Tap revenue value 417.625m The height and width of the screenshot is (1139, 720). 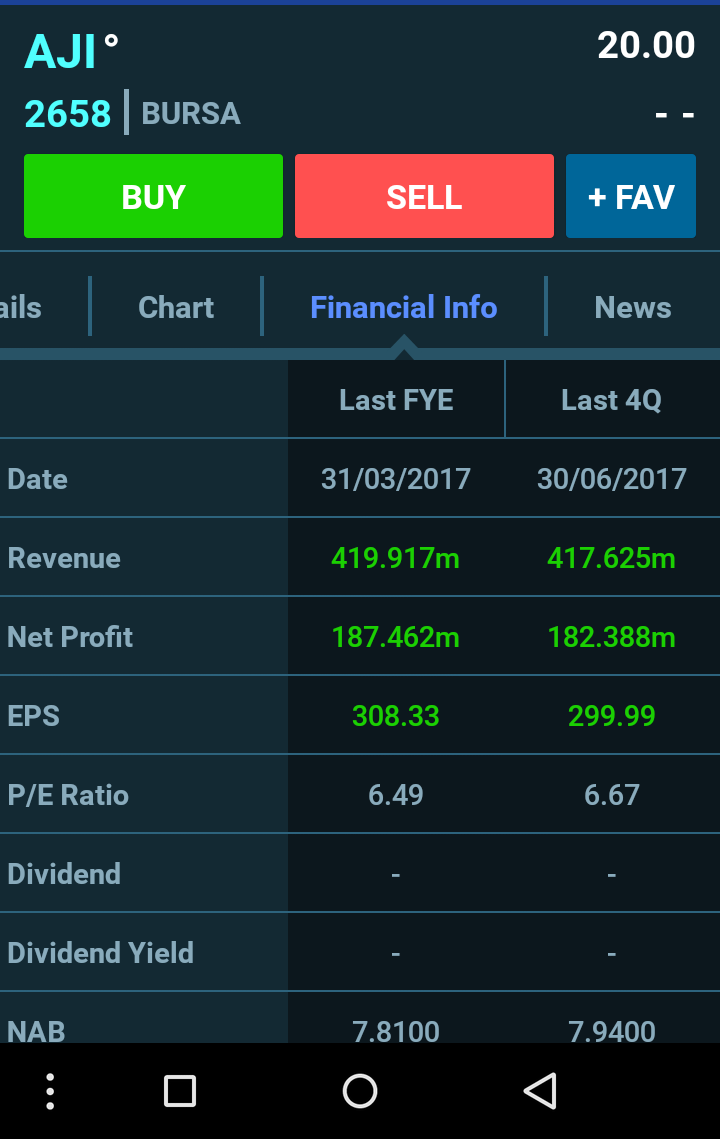[612, 558]
